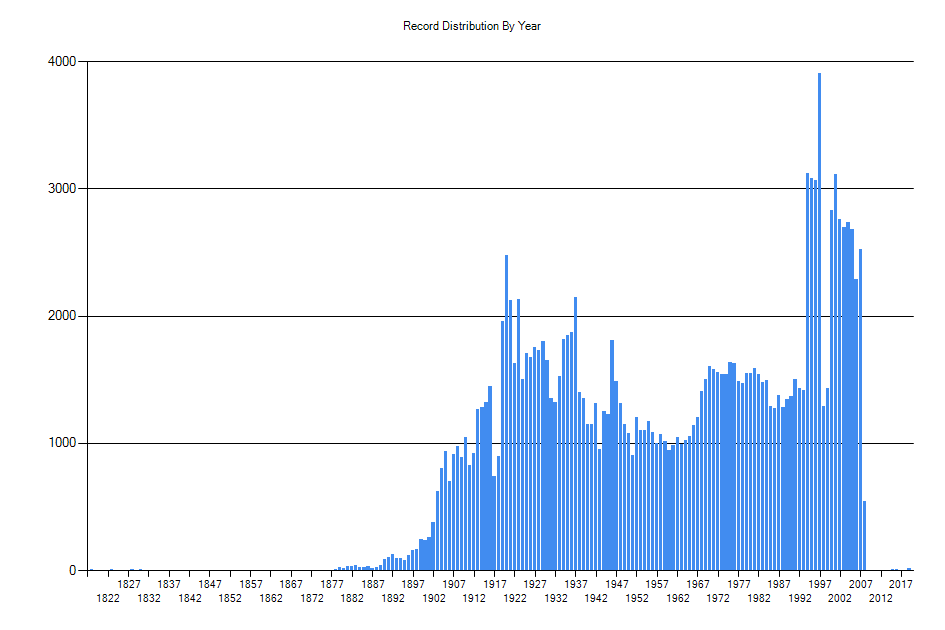Click the 1902 x-axis label

point(434,598)
